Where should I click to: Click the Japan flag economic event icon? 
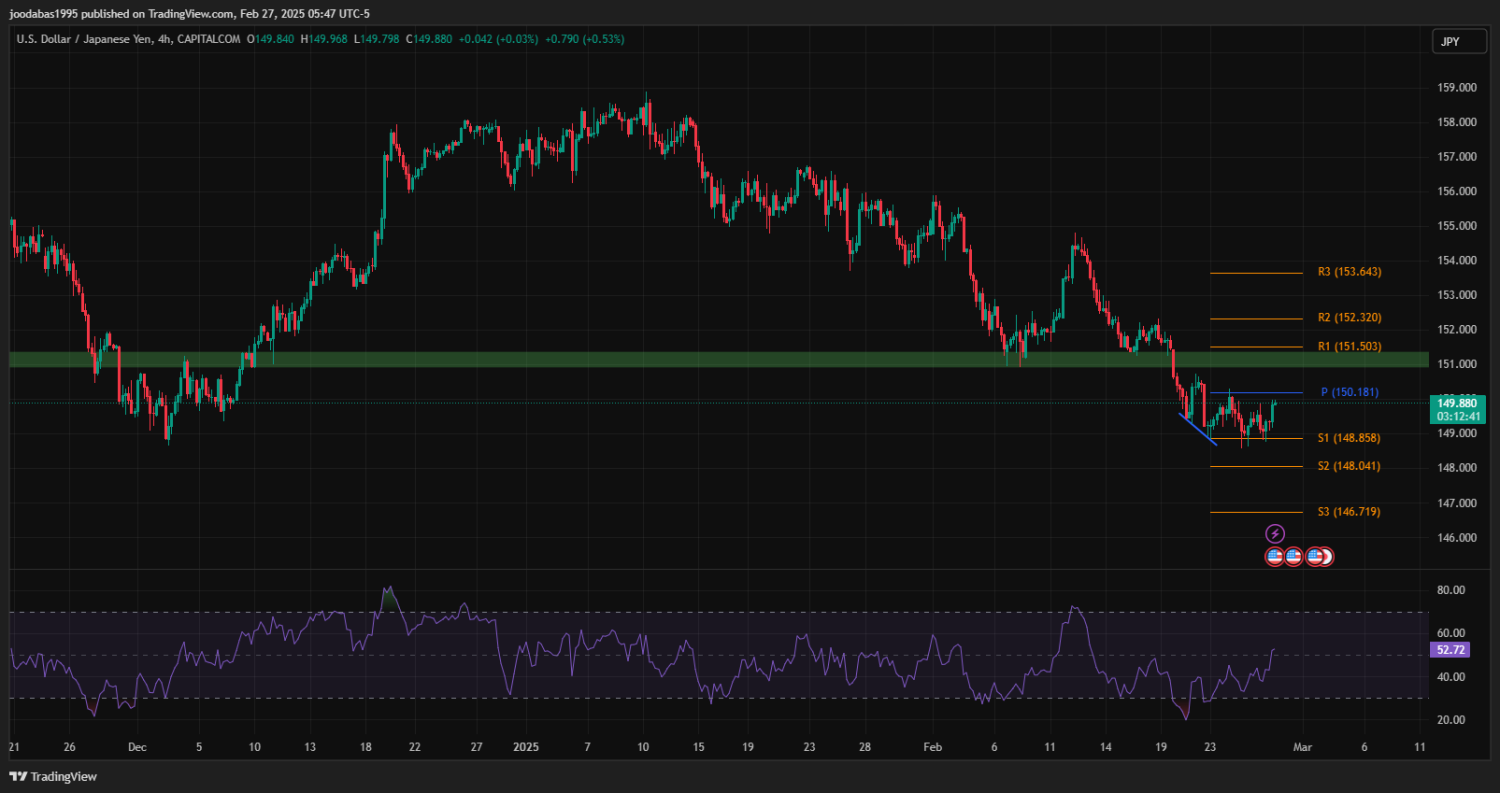coord(1327,557)
